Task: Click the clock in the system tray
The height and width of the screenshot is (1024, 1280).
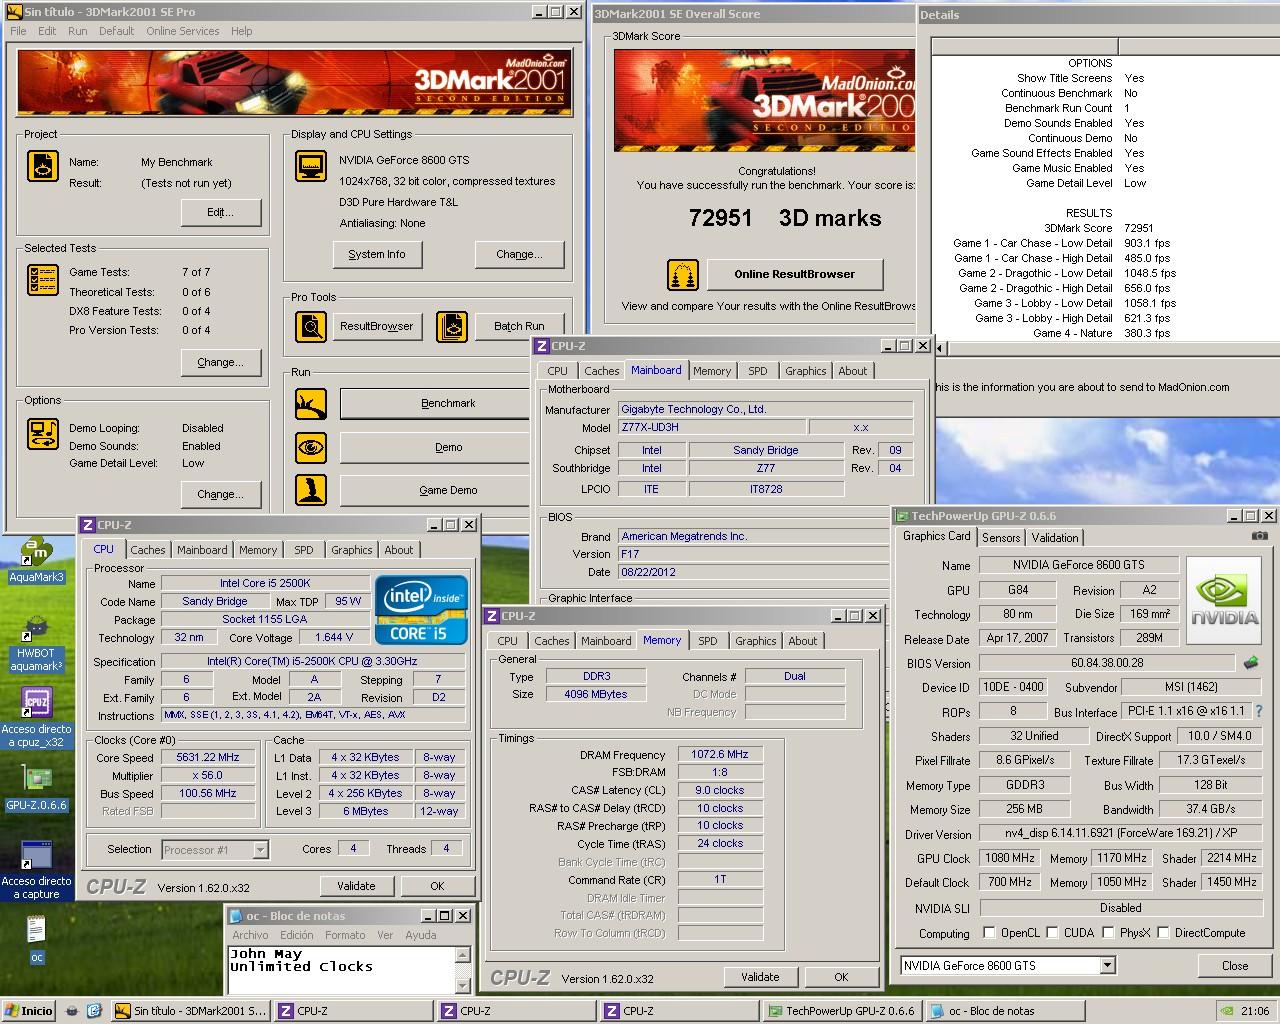Action: (x=1255, y=1011)
